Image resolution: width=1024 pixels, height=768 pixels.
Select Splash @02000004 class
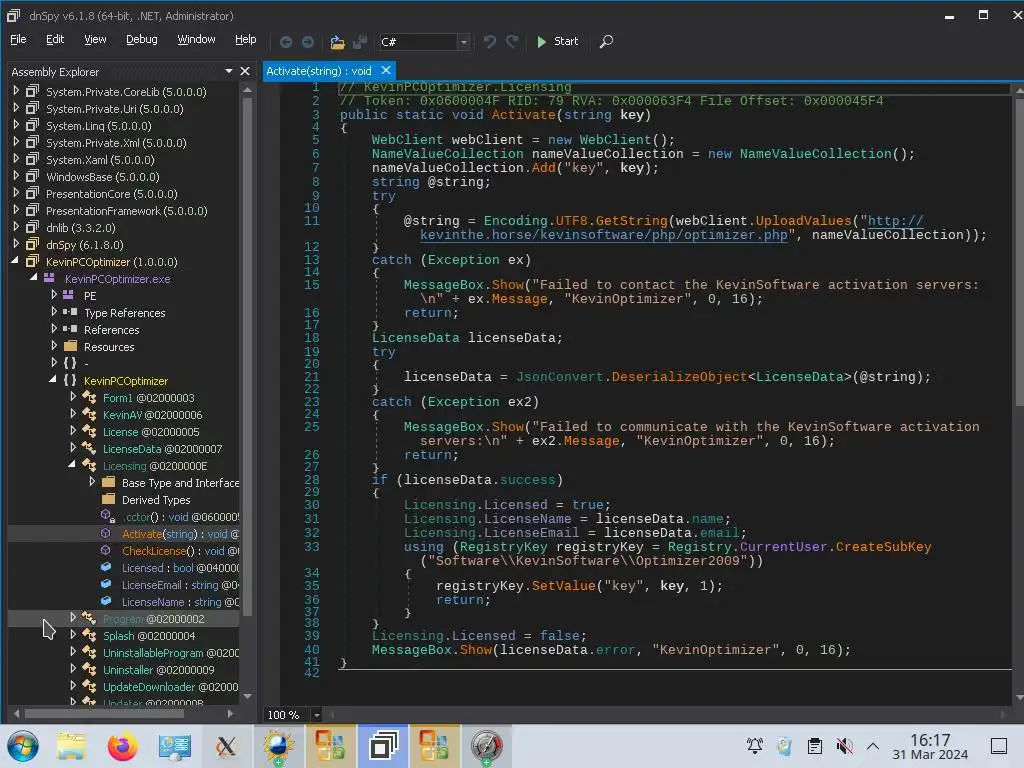149,635
